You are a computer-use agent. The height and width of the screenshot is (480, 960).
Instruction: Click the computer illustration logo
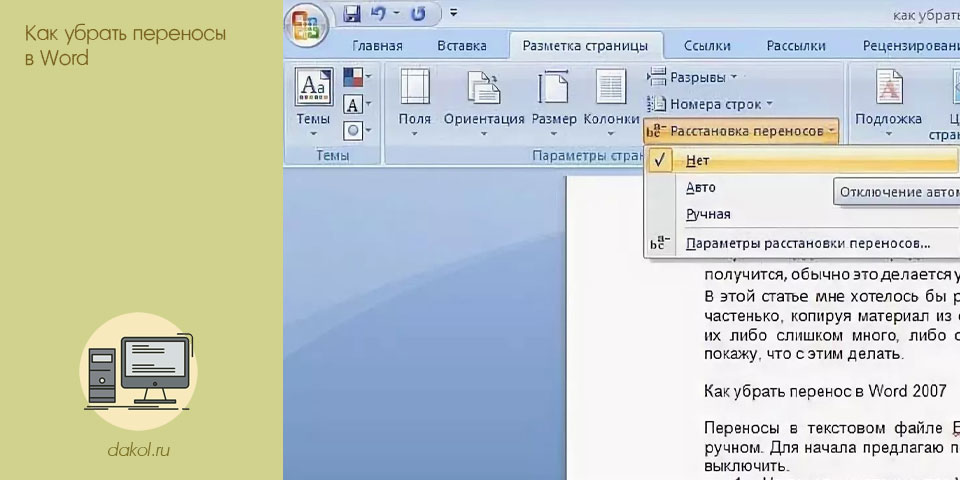(x=138, y=372)
